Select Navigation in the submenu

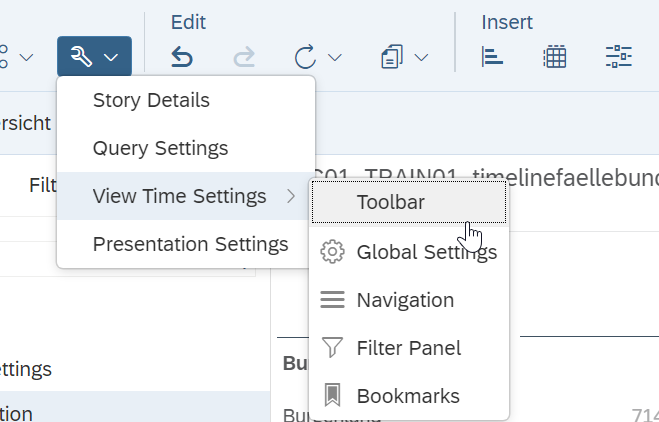[x=404, y=300]
